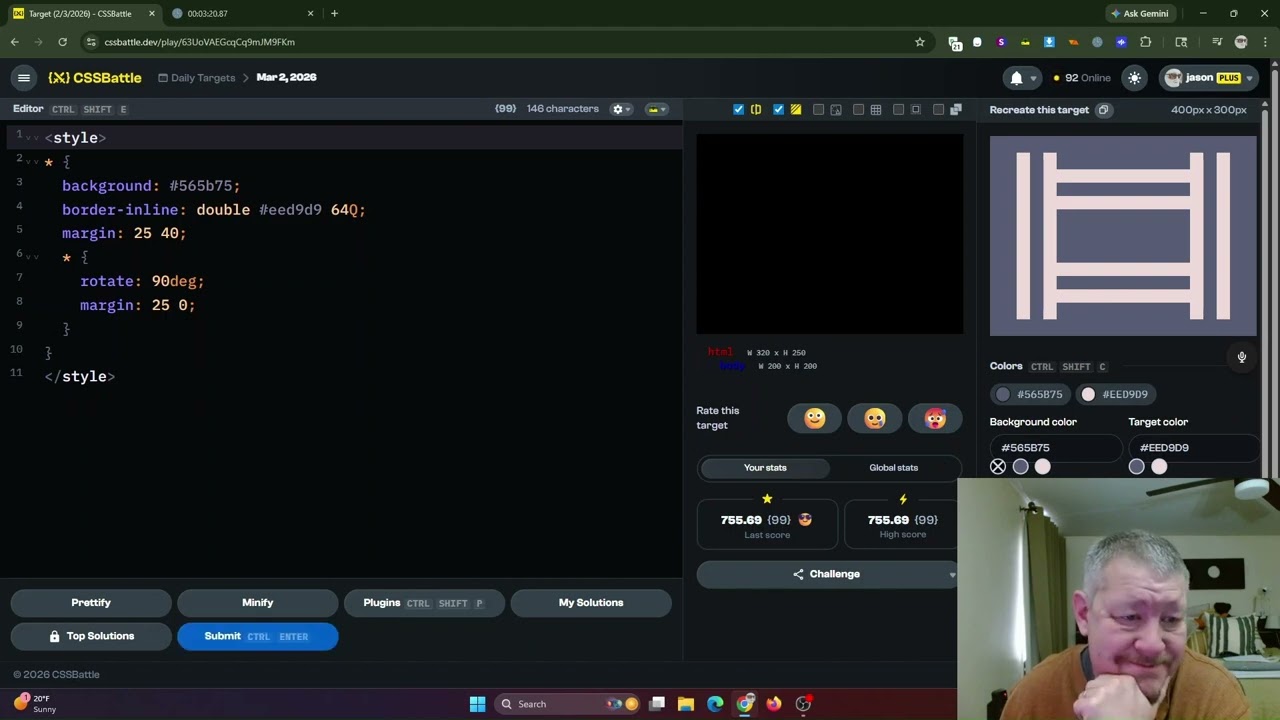Copy color chip #EED9D9
Image resolution: width=1280 pixels, height=720 pixels.
pyautogui.click(x=1114, y=394)
